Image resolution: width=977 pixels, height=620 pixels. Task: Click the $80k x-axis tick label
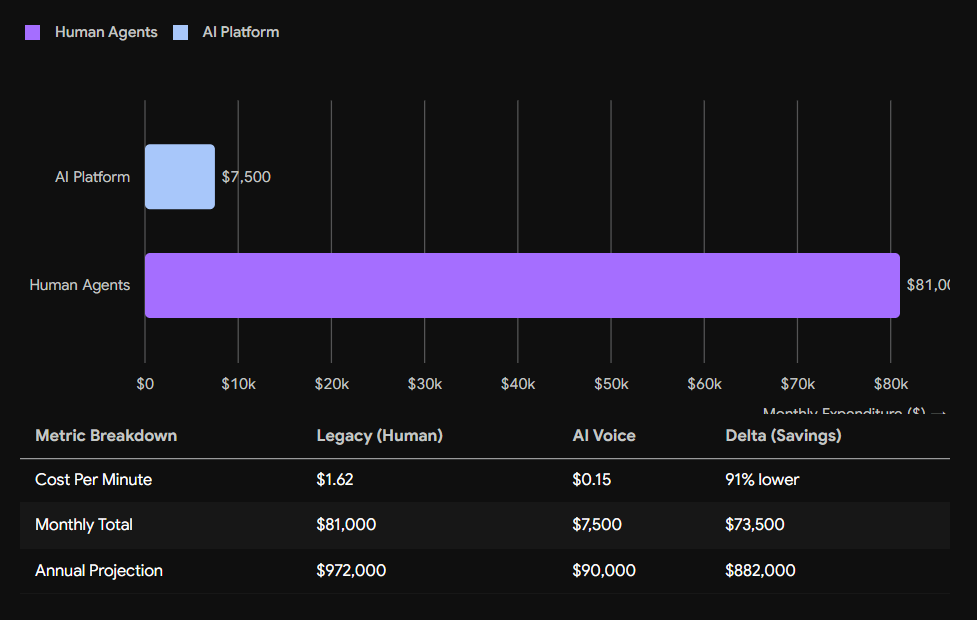pos(891,384)
